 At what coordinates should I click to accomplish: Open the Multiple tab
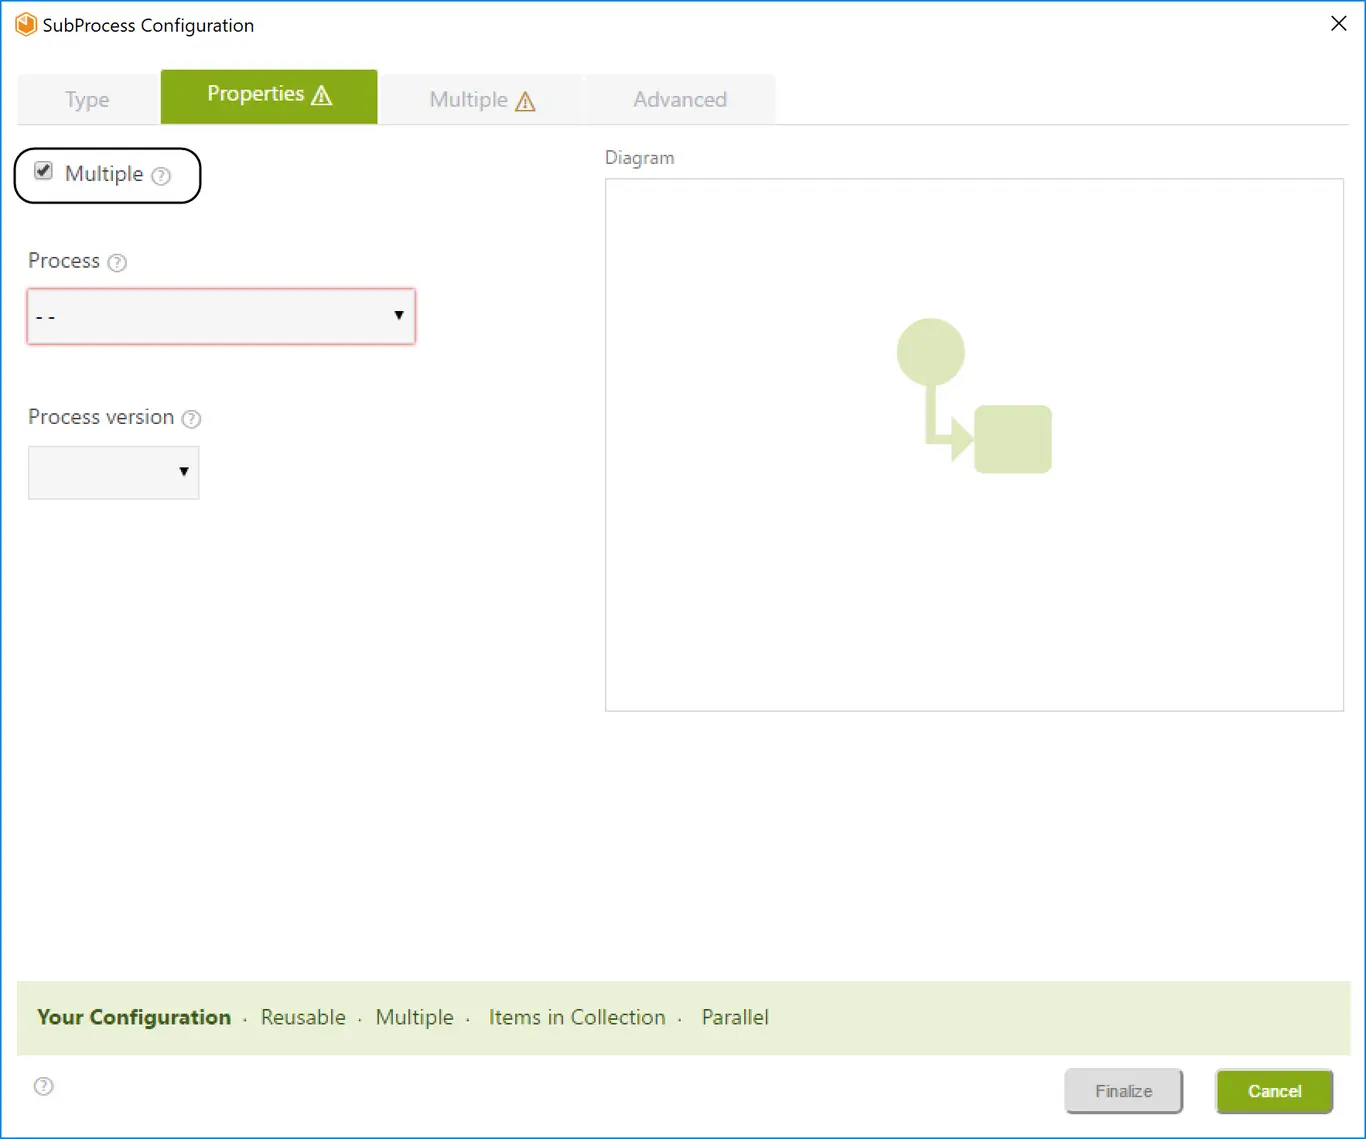482,99
